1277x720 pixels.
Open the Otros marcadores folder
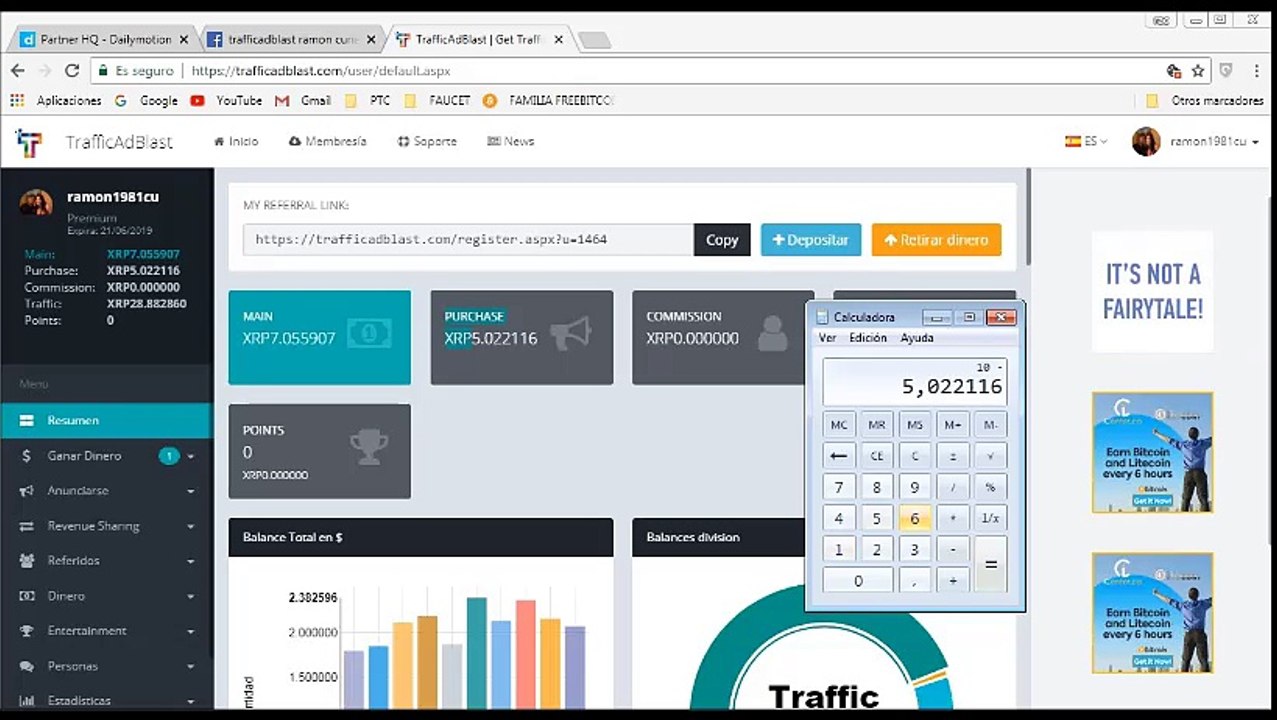pyautogui.click(x=1205, y=100)
